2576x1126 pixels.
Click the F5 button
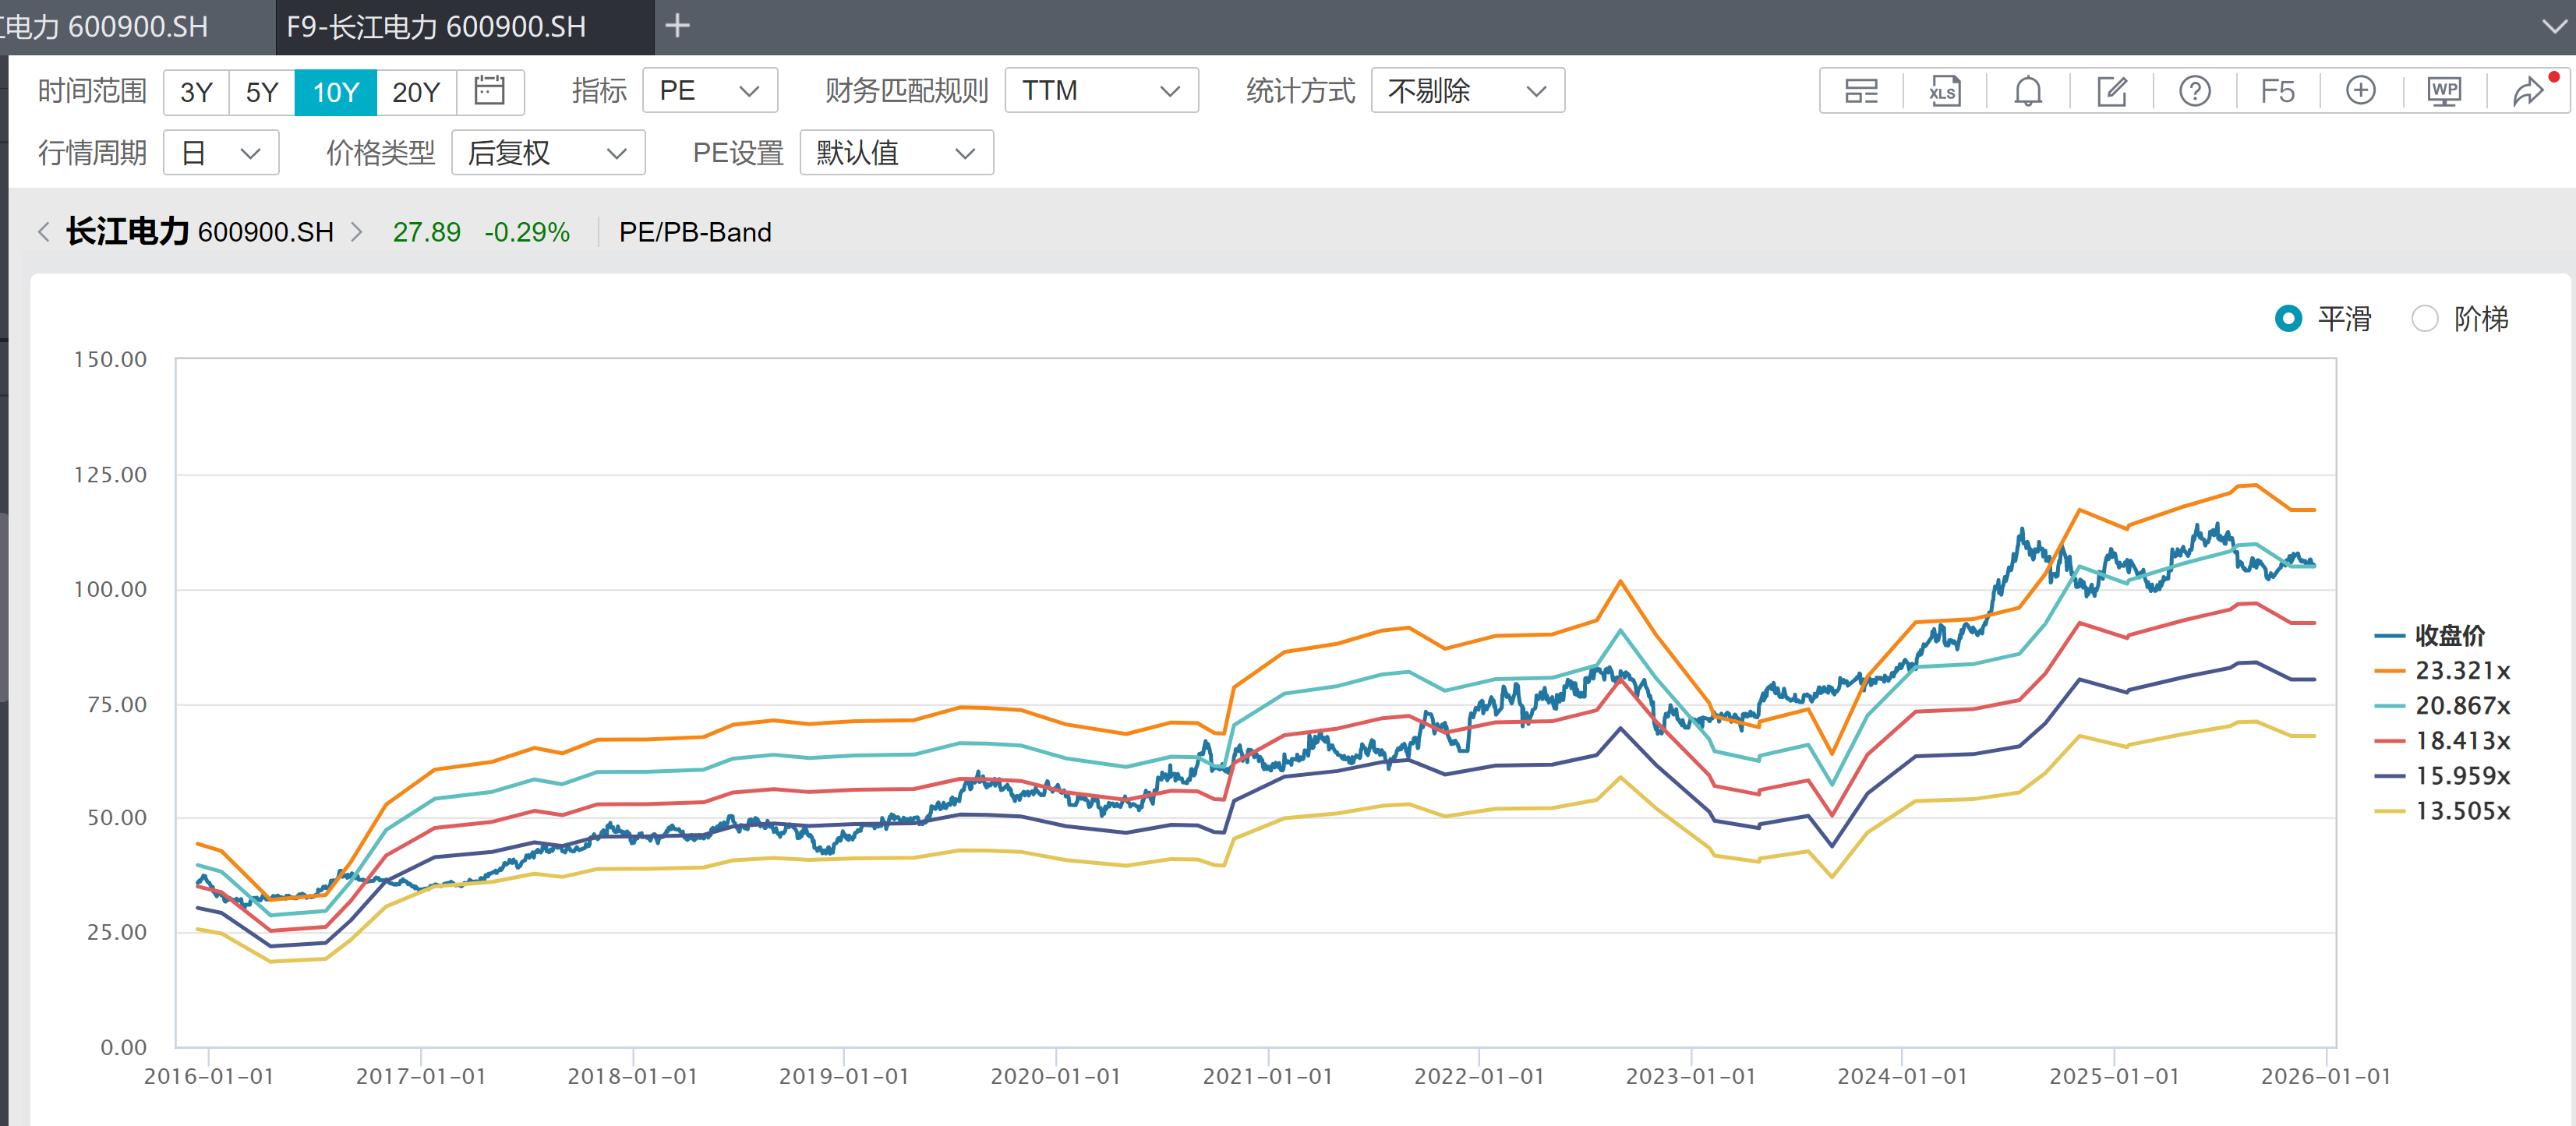(x=2277, y=91)
